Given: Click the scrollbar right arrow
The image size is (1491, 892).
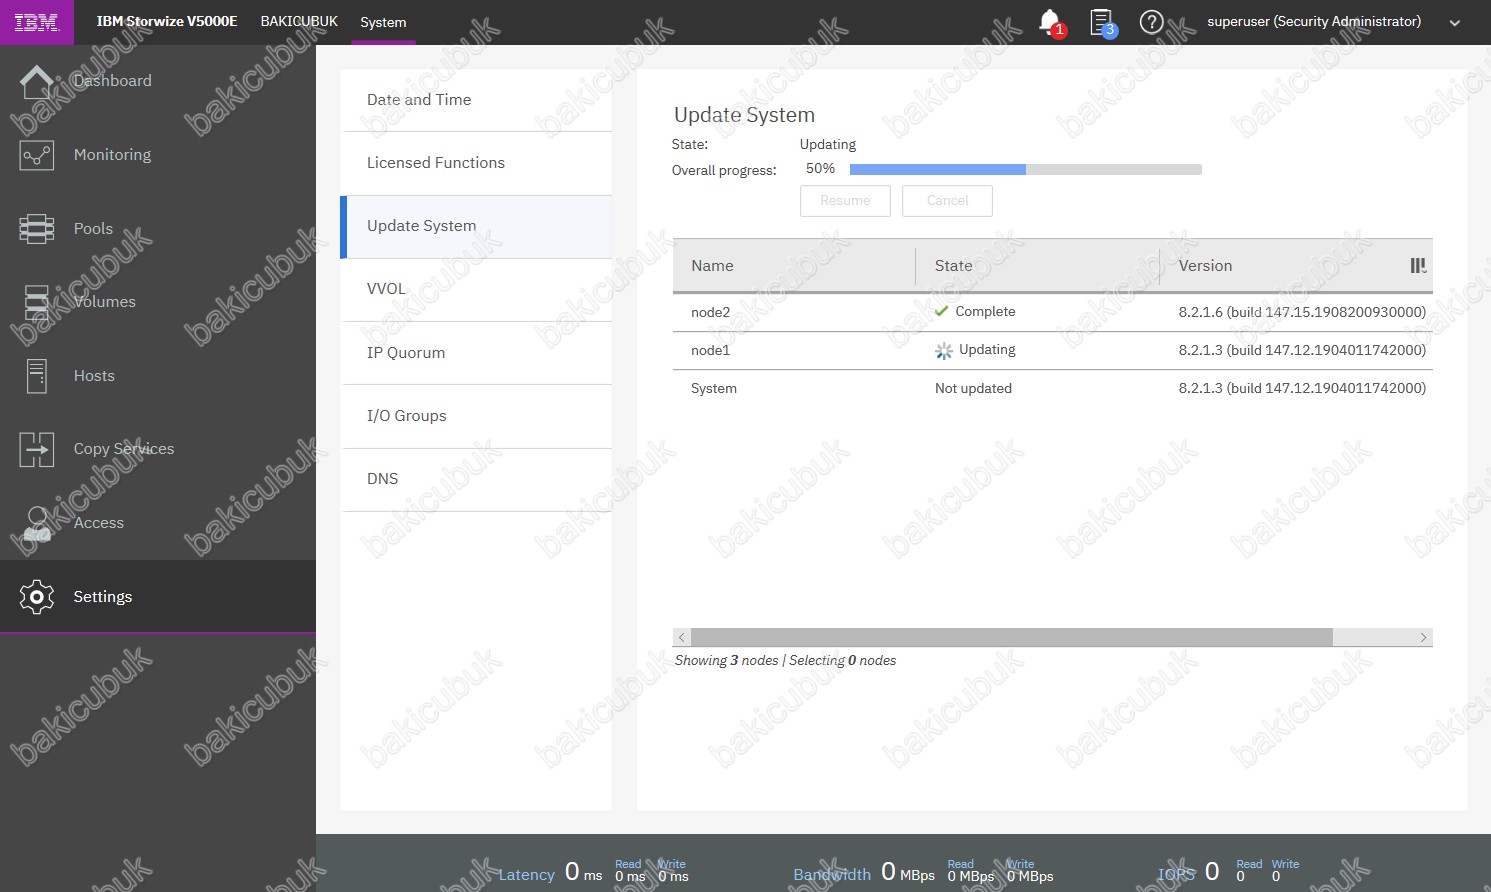Looking at the screenshot, I should coord(1423,637).
